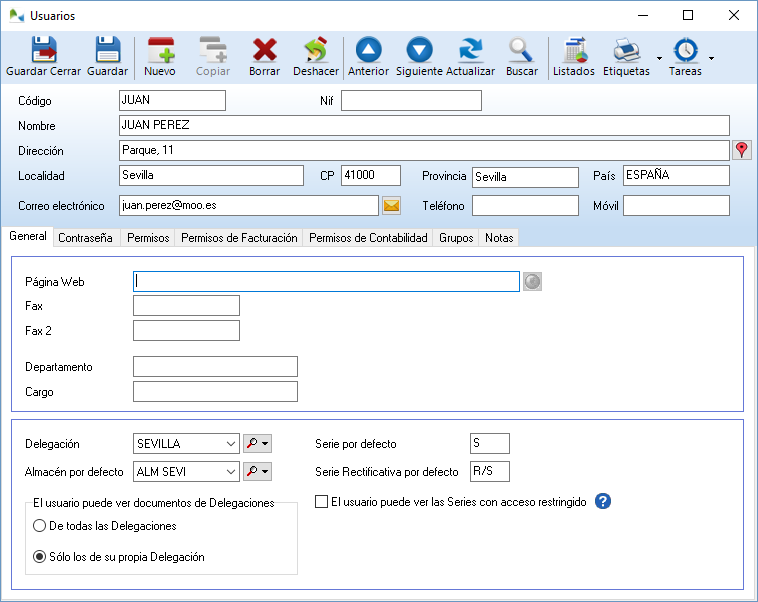Open help for restricted Series access
758x602 pixels.
(603, 502)
